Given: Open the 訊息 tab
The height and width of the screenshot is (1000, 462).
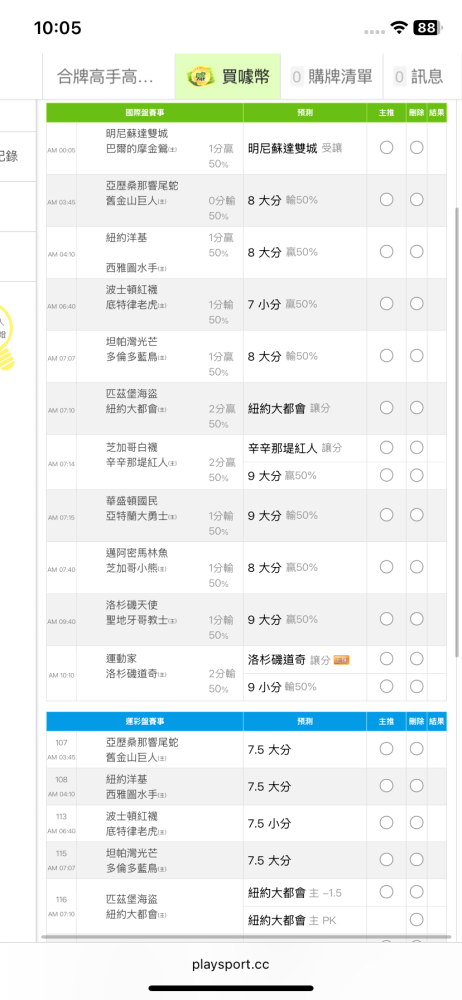Looking at the screenshot, I should (x=418, y=77).
